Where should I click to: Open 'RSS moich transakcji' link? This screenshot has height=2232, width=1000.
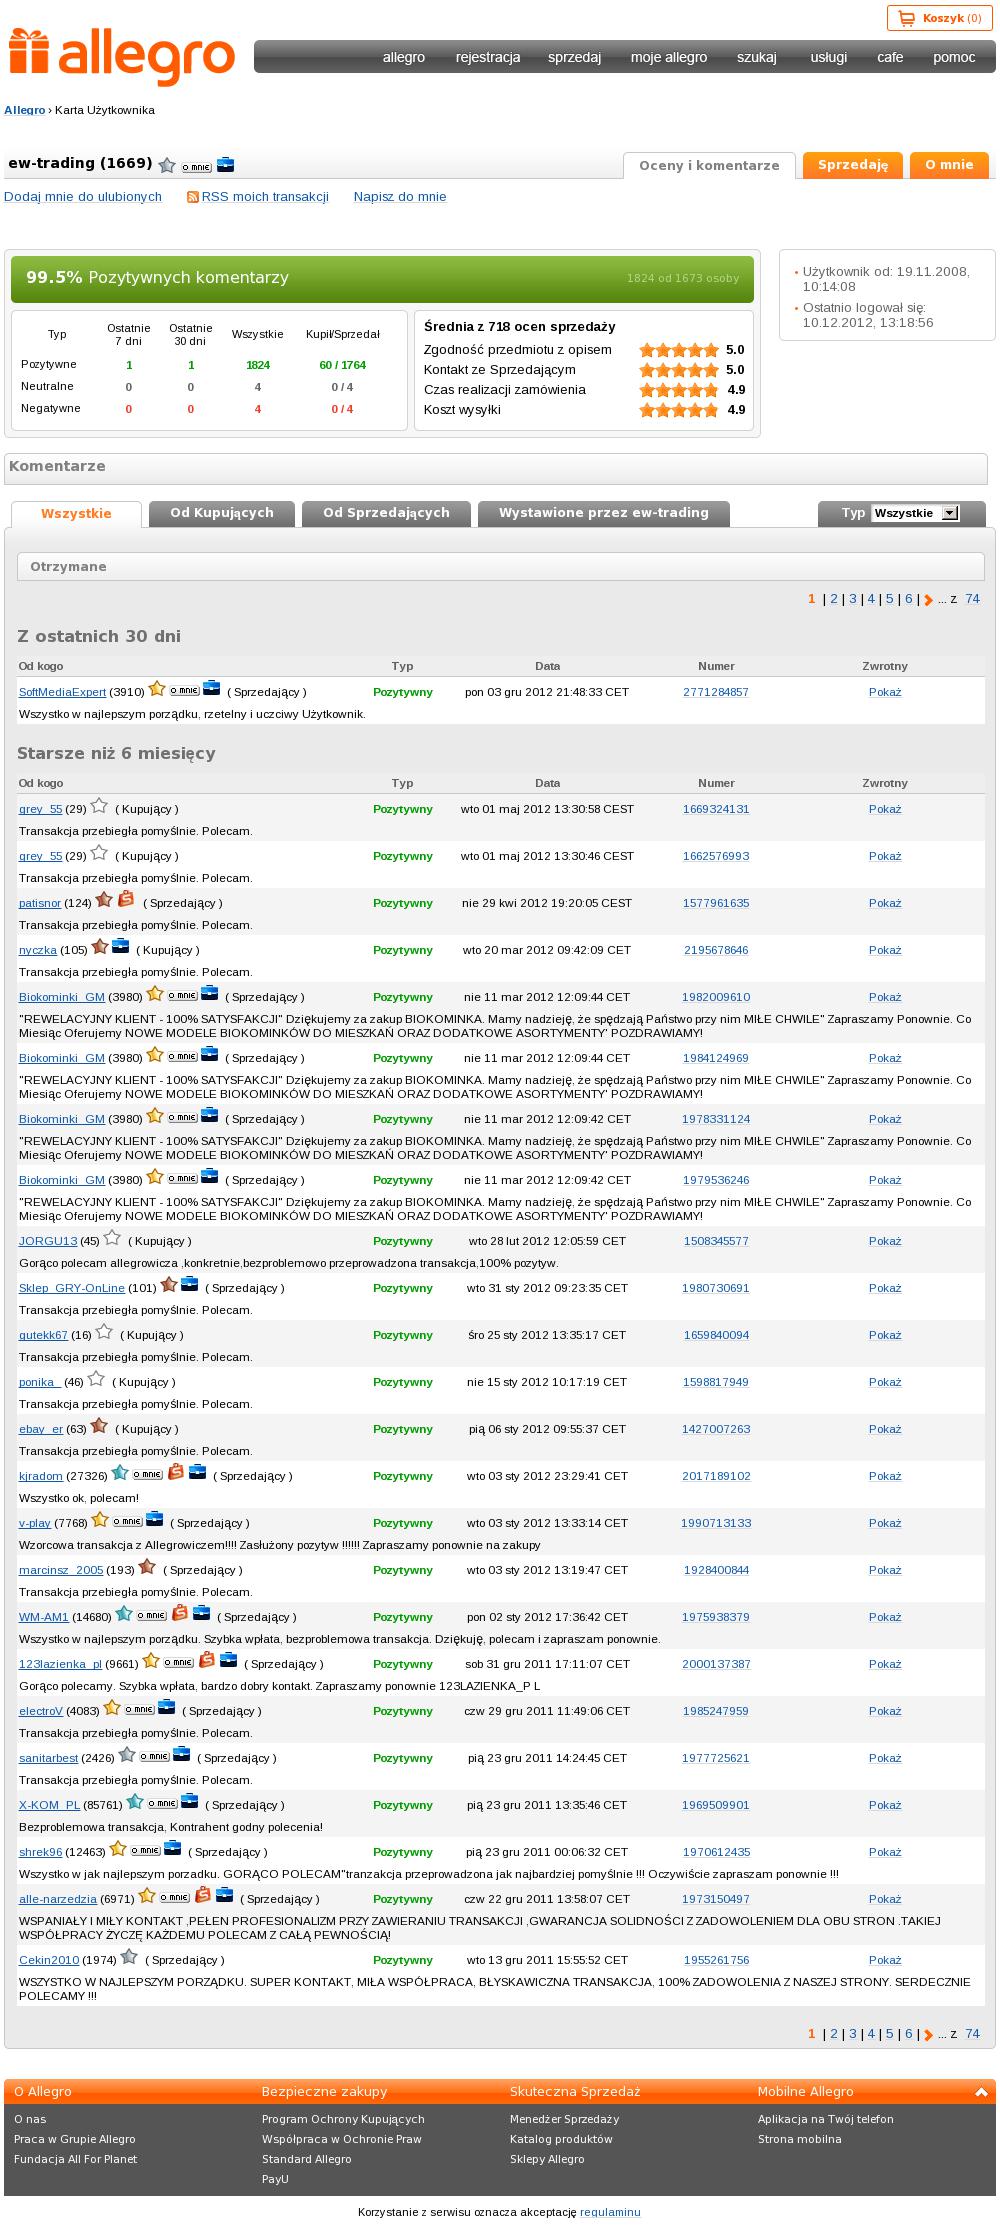(265, 197)
